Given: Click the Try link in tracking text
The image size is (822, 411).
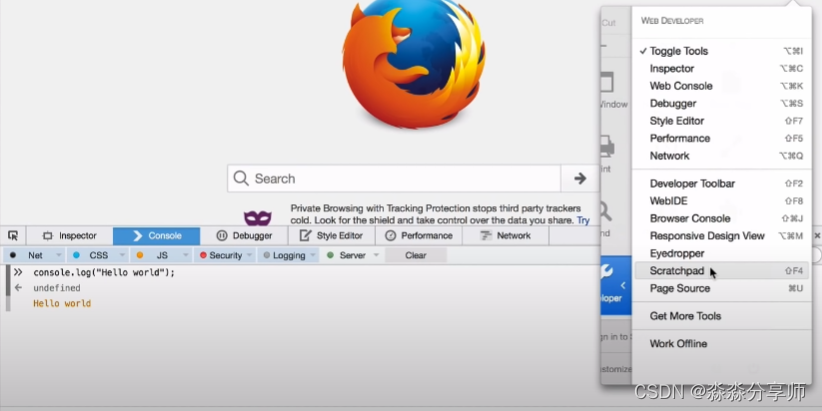Looking at the screenshot, I should coord(583,220).
